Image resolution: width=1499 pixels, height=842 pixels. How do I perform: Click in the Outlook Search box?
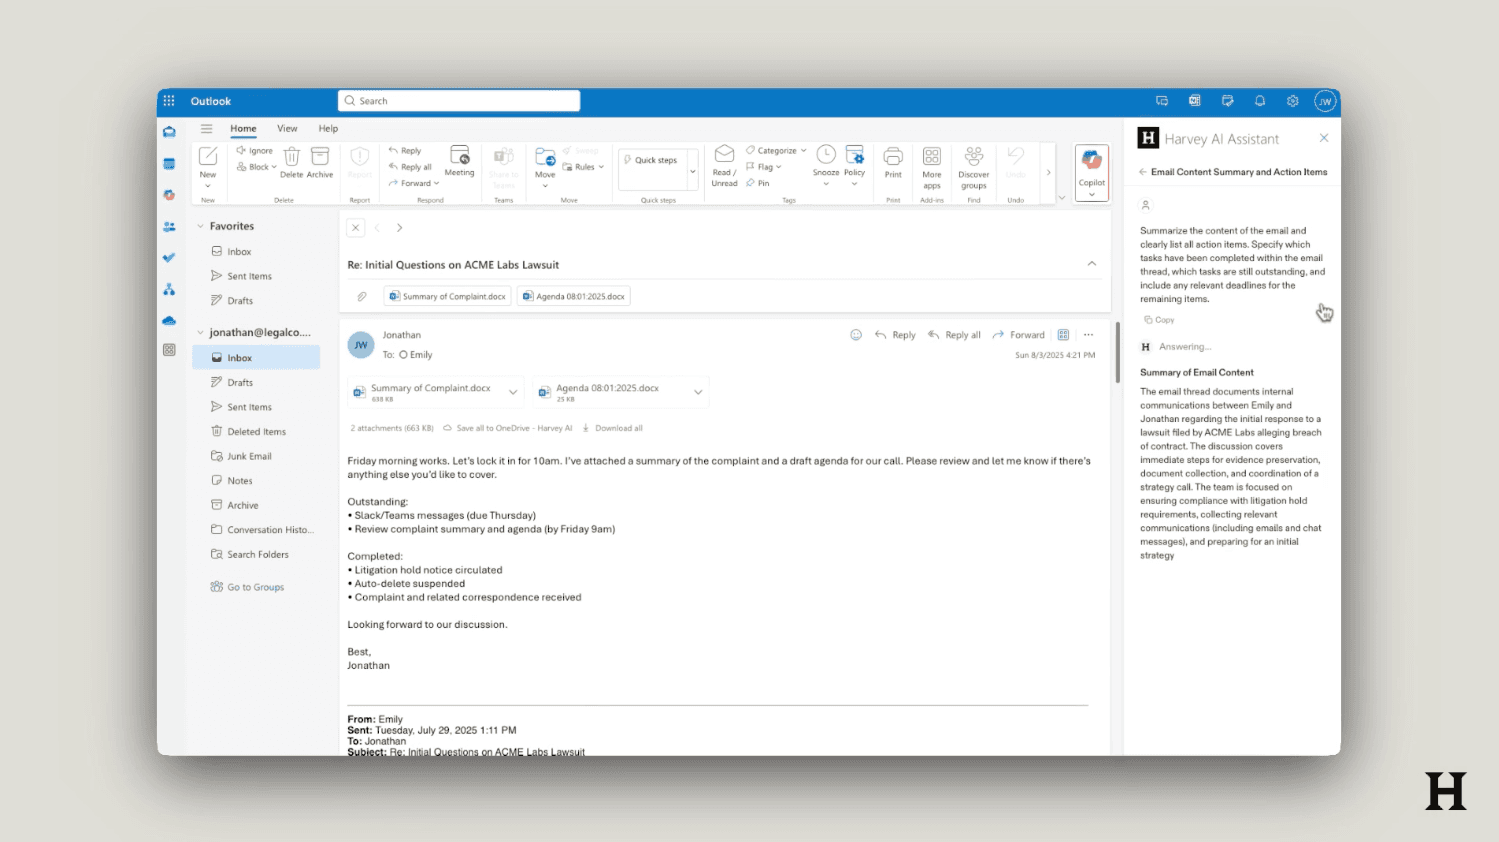click(459, 101)
